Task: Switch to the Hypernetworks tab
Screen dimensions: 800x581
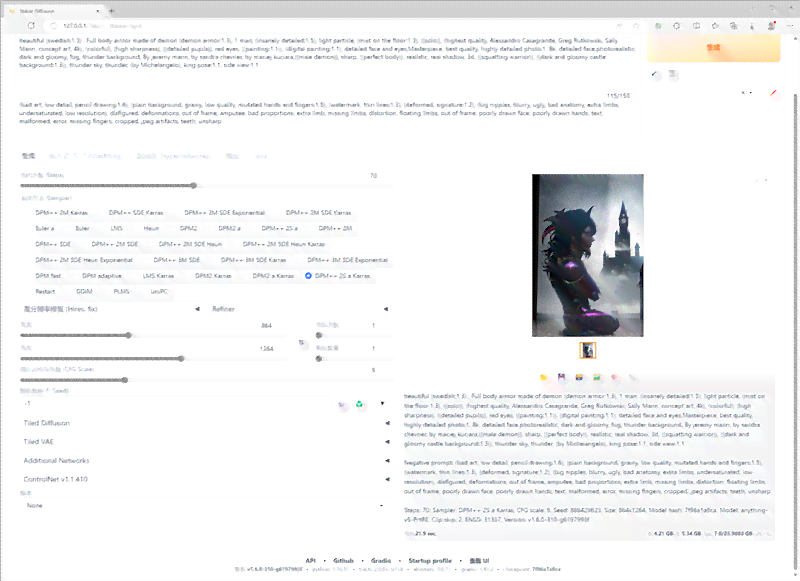Action: pos(173,156)
